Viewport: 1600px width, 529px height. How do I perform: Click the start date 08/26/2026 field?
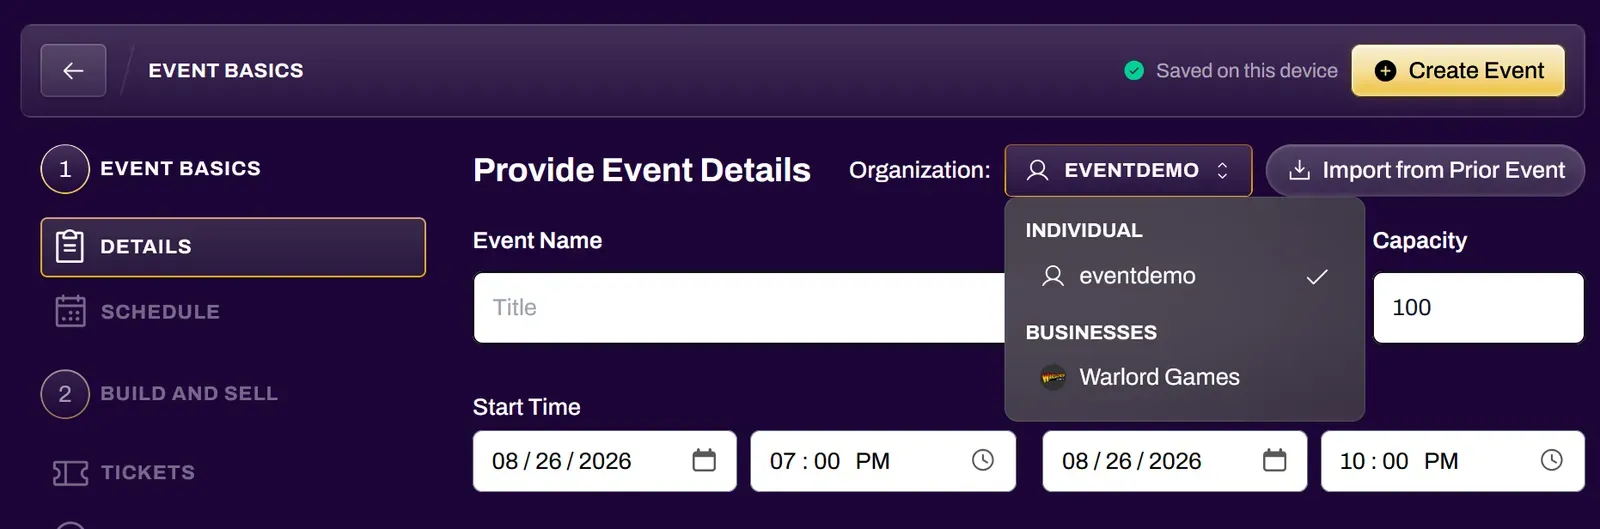[x=604, y=461]
